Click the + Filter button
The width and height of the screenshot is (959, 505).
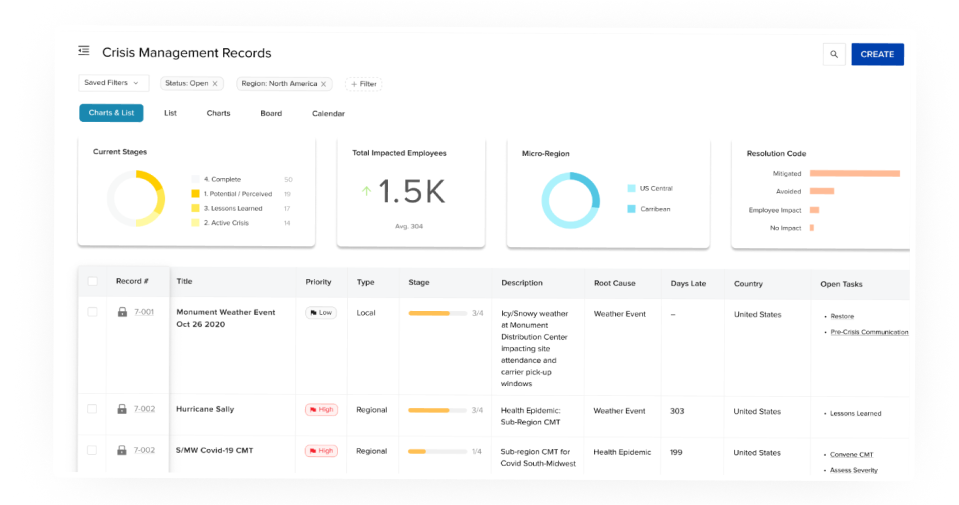363,84
